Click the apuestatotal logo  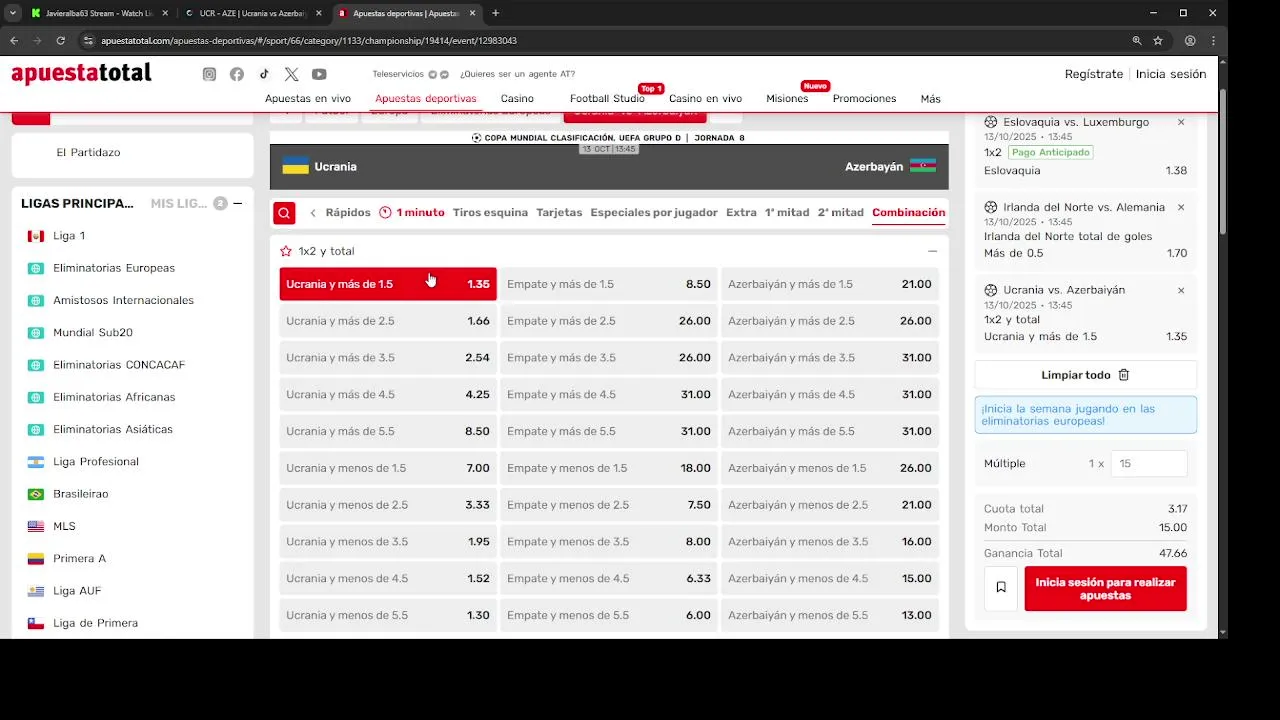click(81, 74)
